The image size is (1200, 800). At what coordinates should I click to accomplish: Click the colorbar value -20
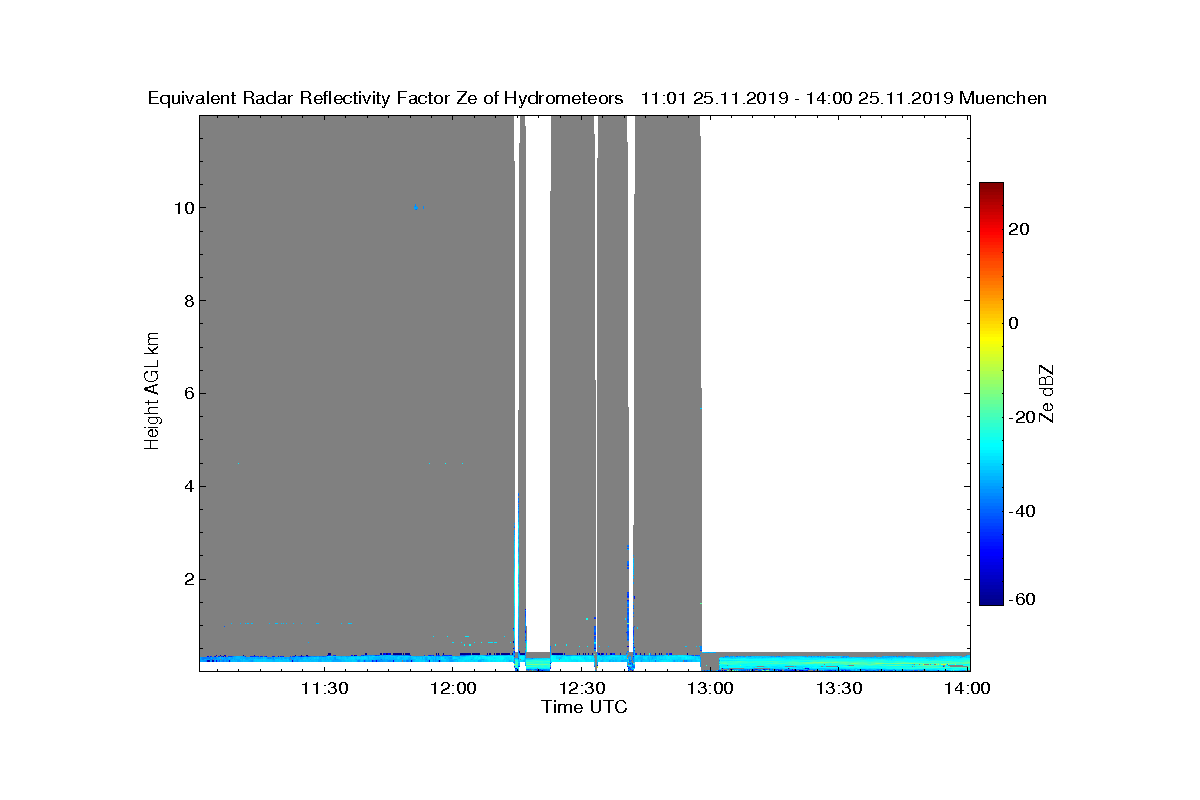(1021, 417)
